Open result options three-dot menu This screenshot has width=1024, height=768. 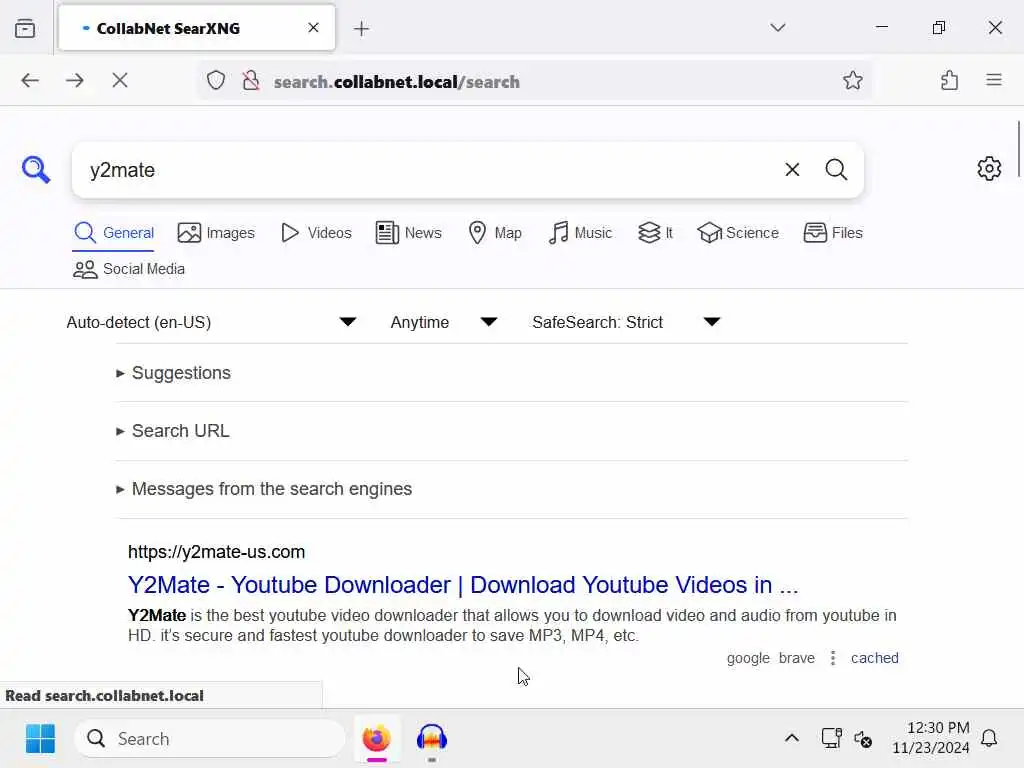point(833,658)
